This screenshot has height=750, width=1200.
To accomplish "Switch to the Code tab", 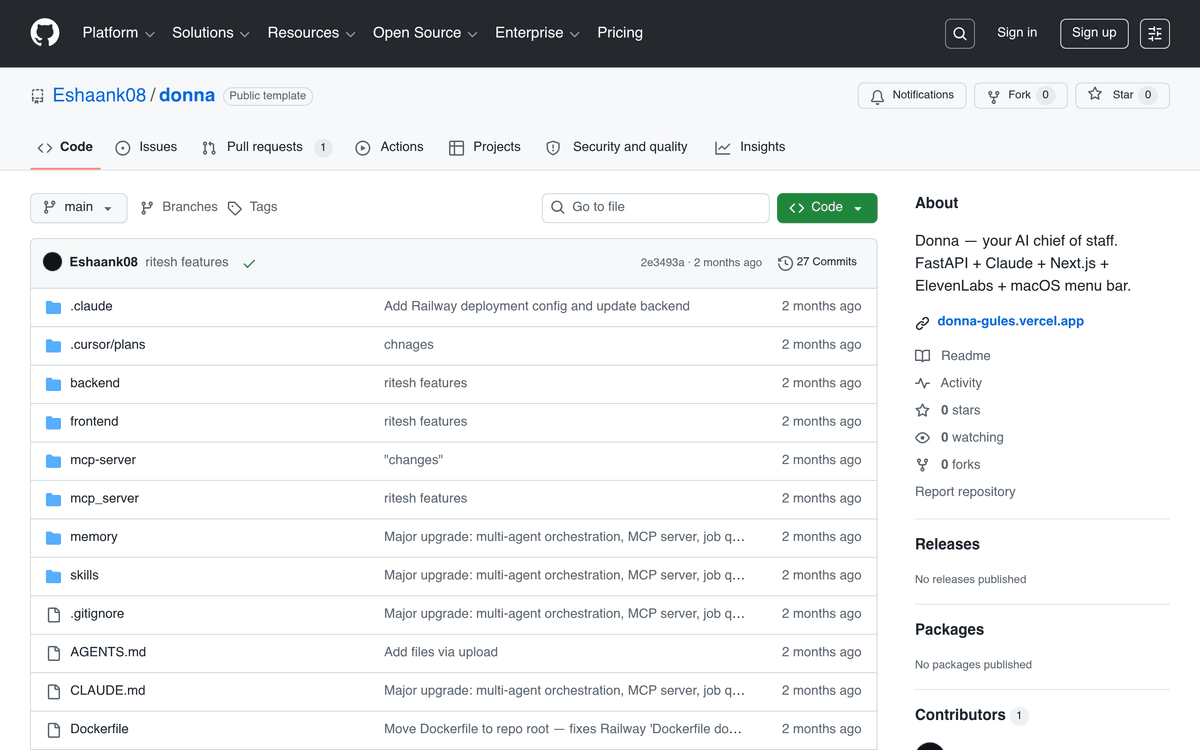I will click(65, 147).
